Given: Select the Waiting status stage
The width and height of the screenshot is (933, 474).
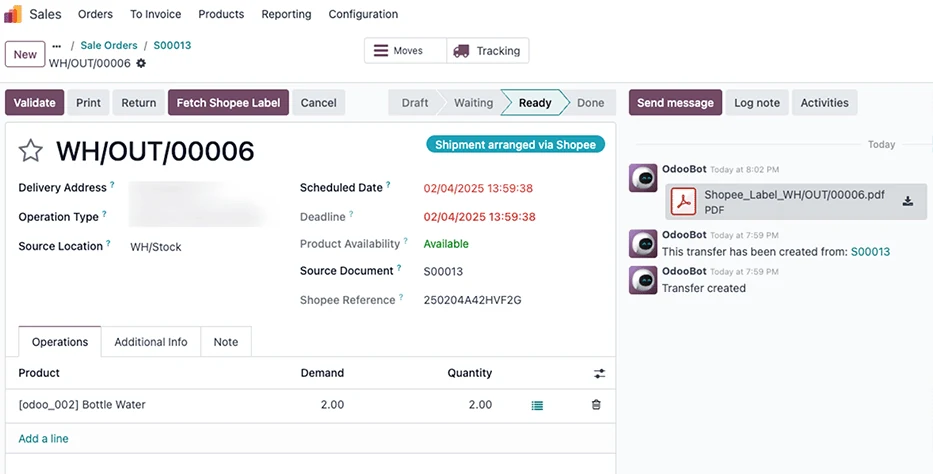Looking at the screenshot, I should tap(474, 102).
